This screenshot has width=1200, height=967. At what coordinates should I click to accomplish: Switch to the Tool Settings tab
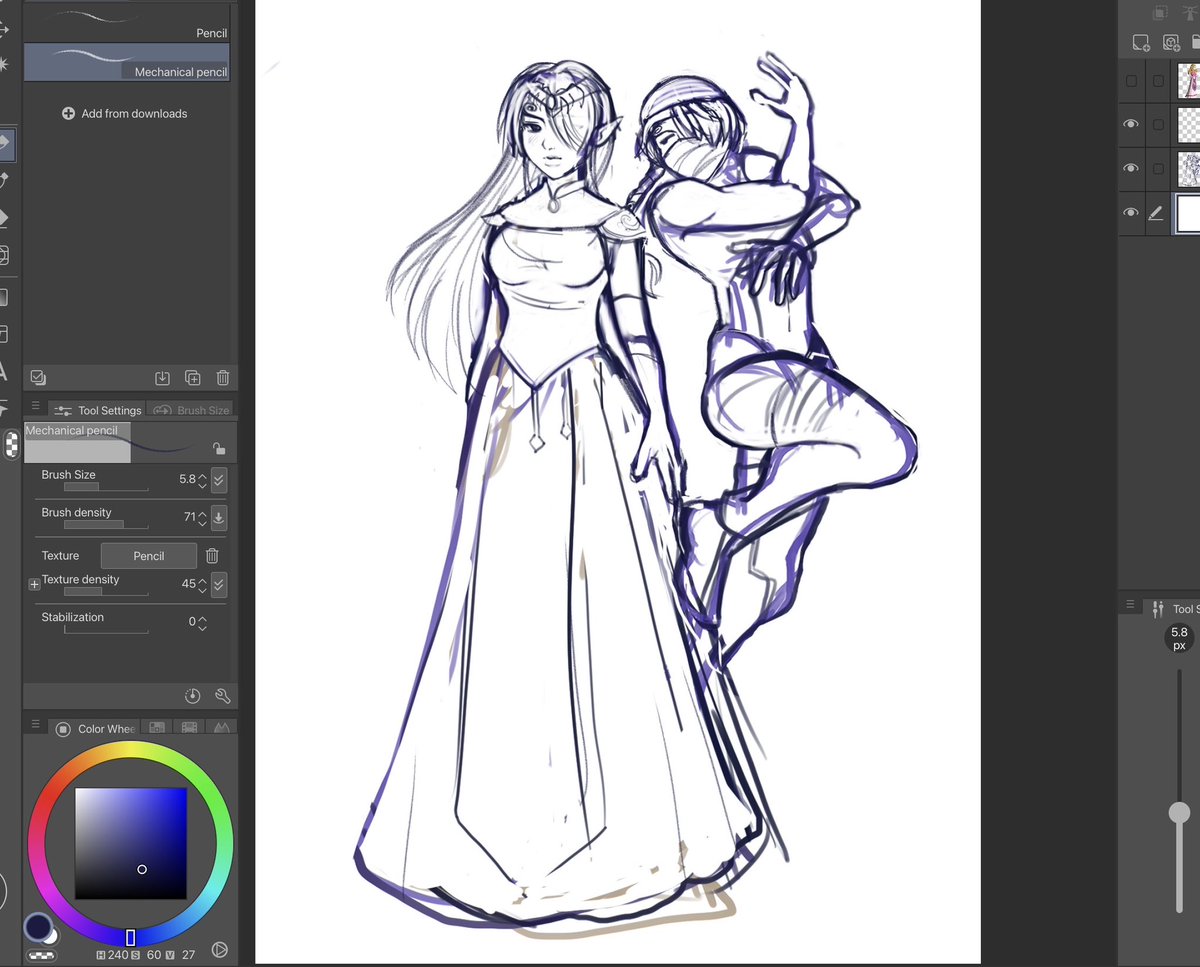(98, 410)
